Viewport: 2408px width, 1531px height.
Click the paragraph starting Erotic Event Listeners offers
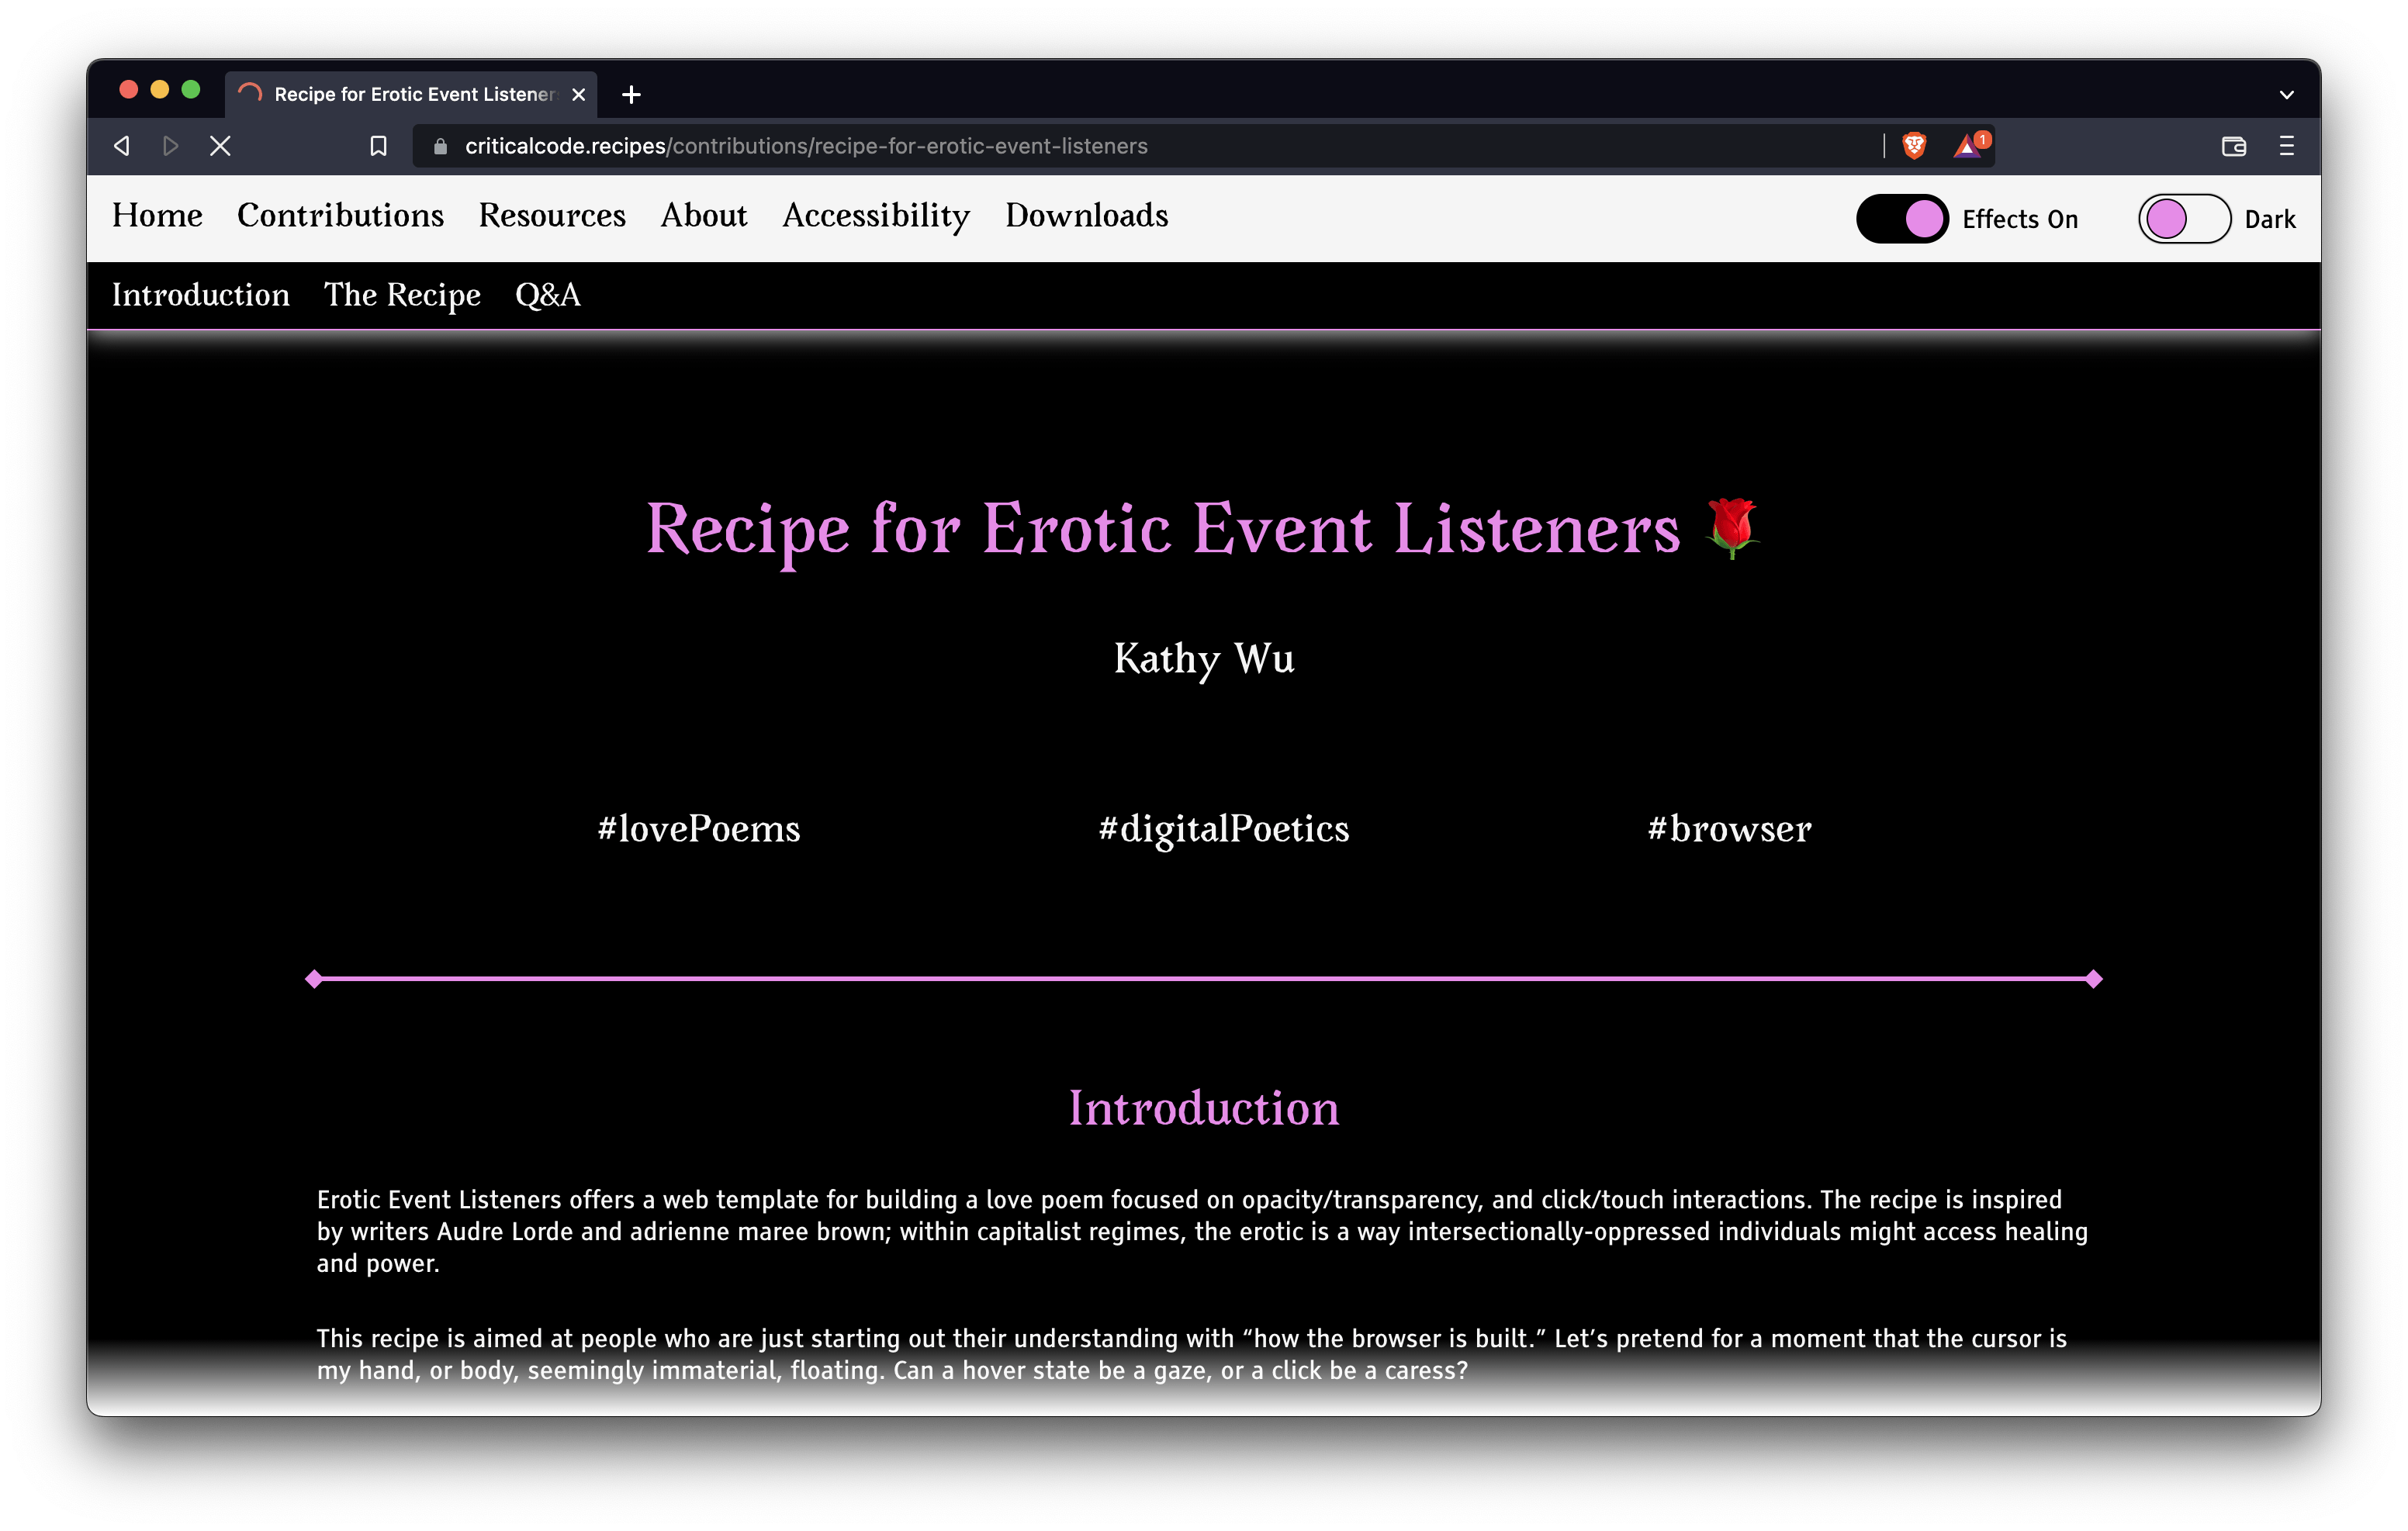tap(1202, 1231)
